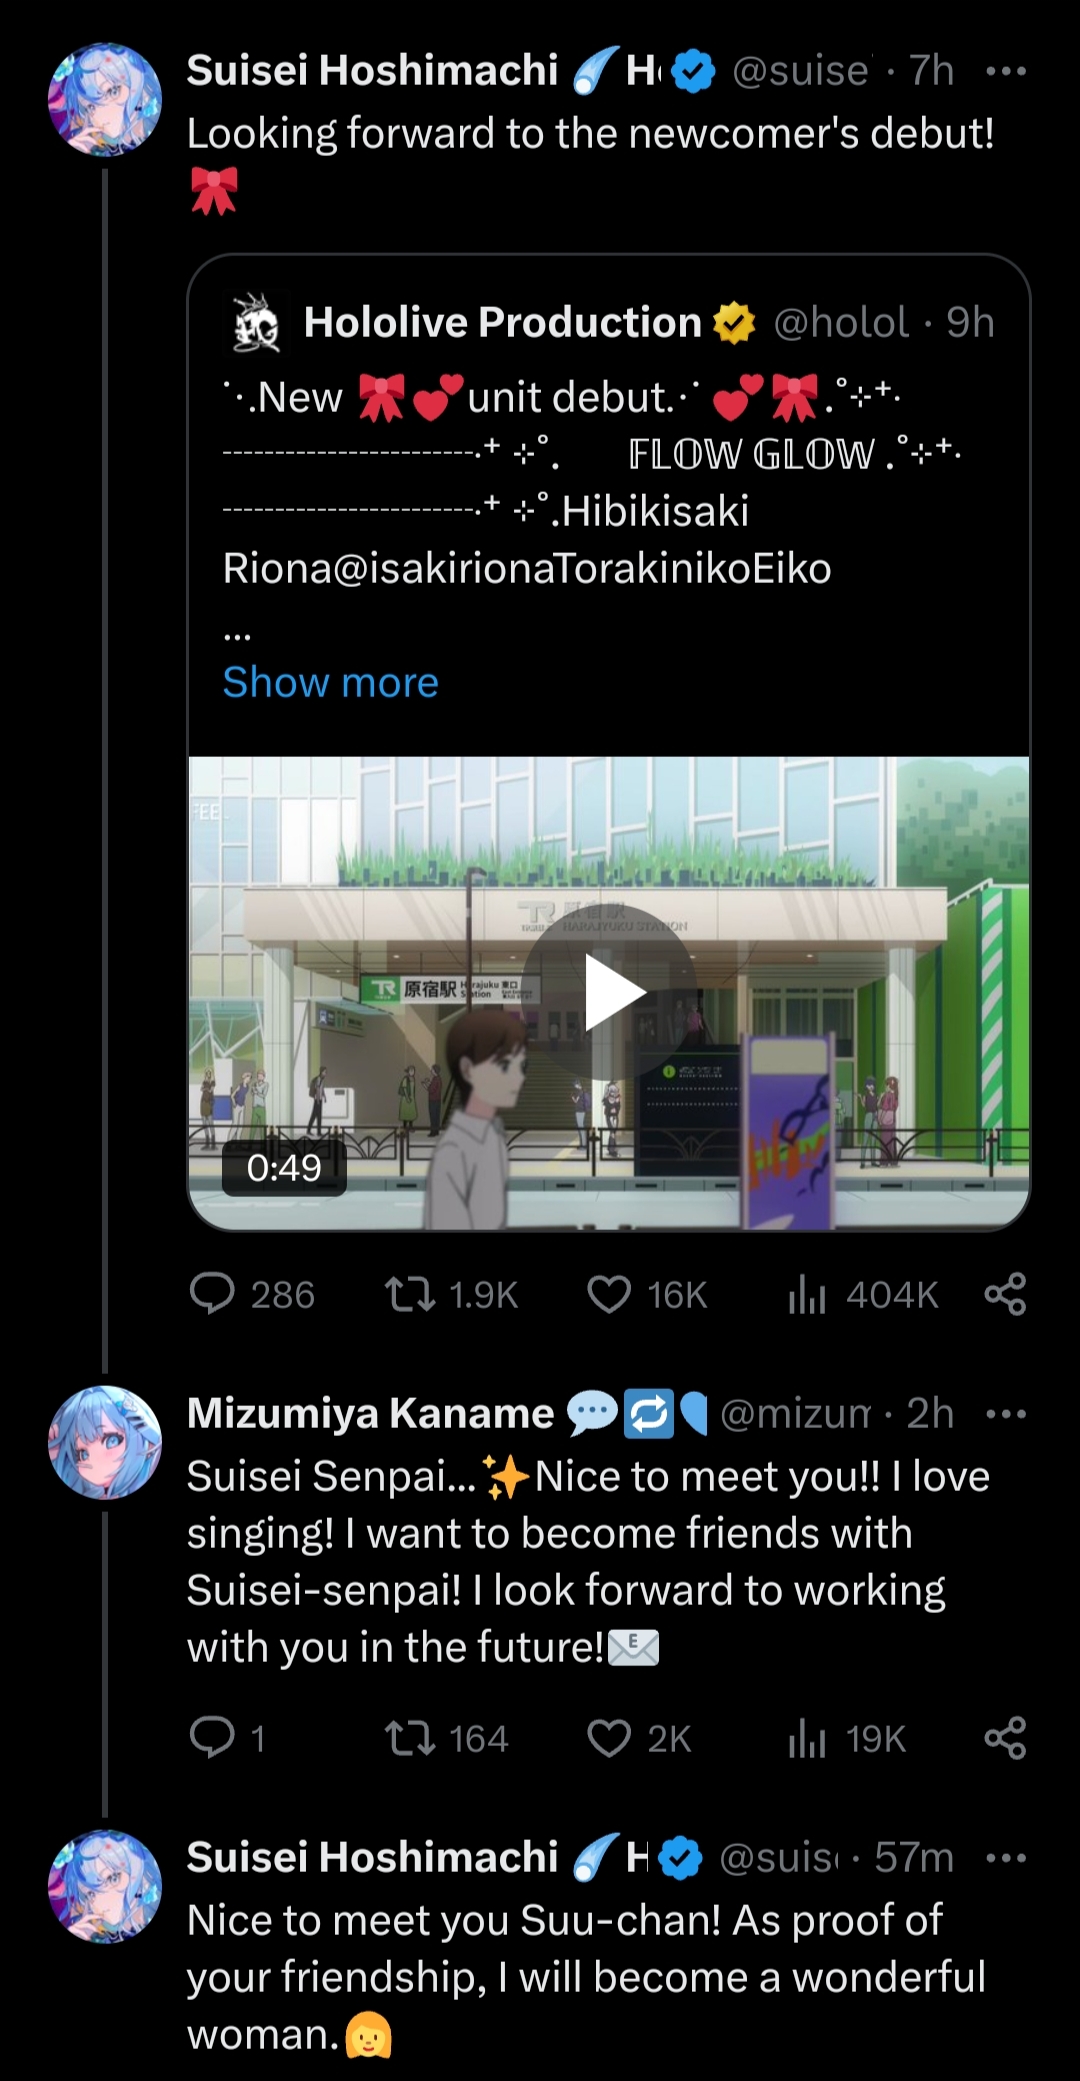
Task: Reply to Suisei's newcomer debut tweet
Action: 212,1294
